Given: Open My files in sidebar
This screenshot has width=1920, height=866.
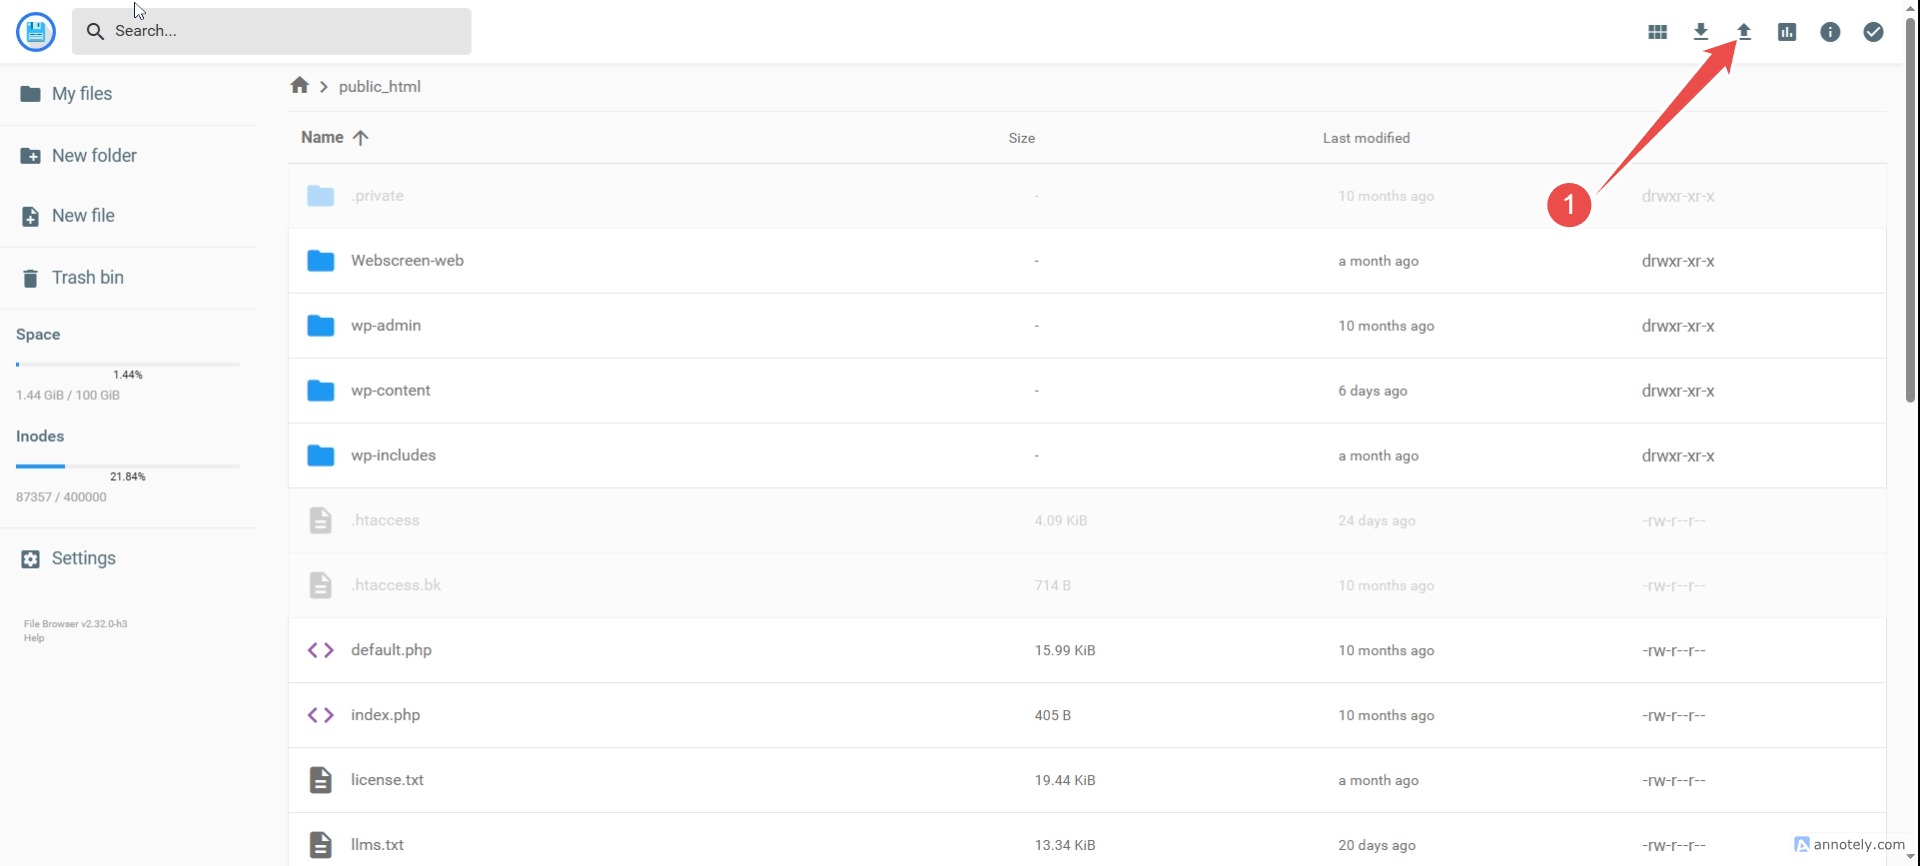Looking at the screenshot, I should (x=81, y=94).
